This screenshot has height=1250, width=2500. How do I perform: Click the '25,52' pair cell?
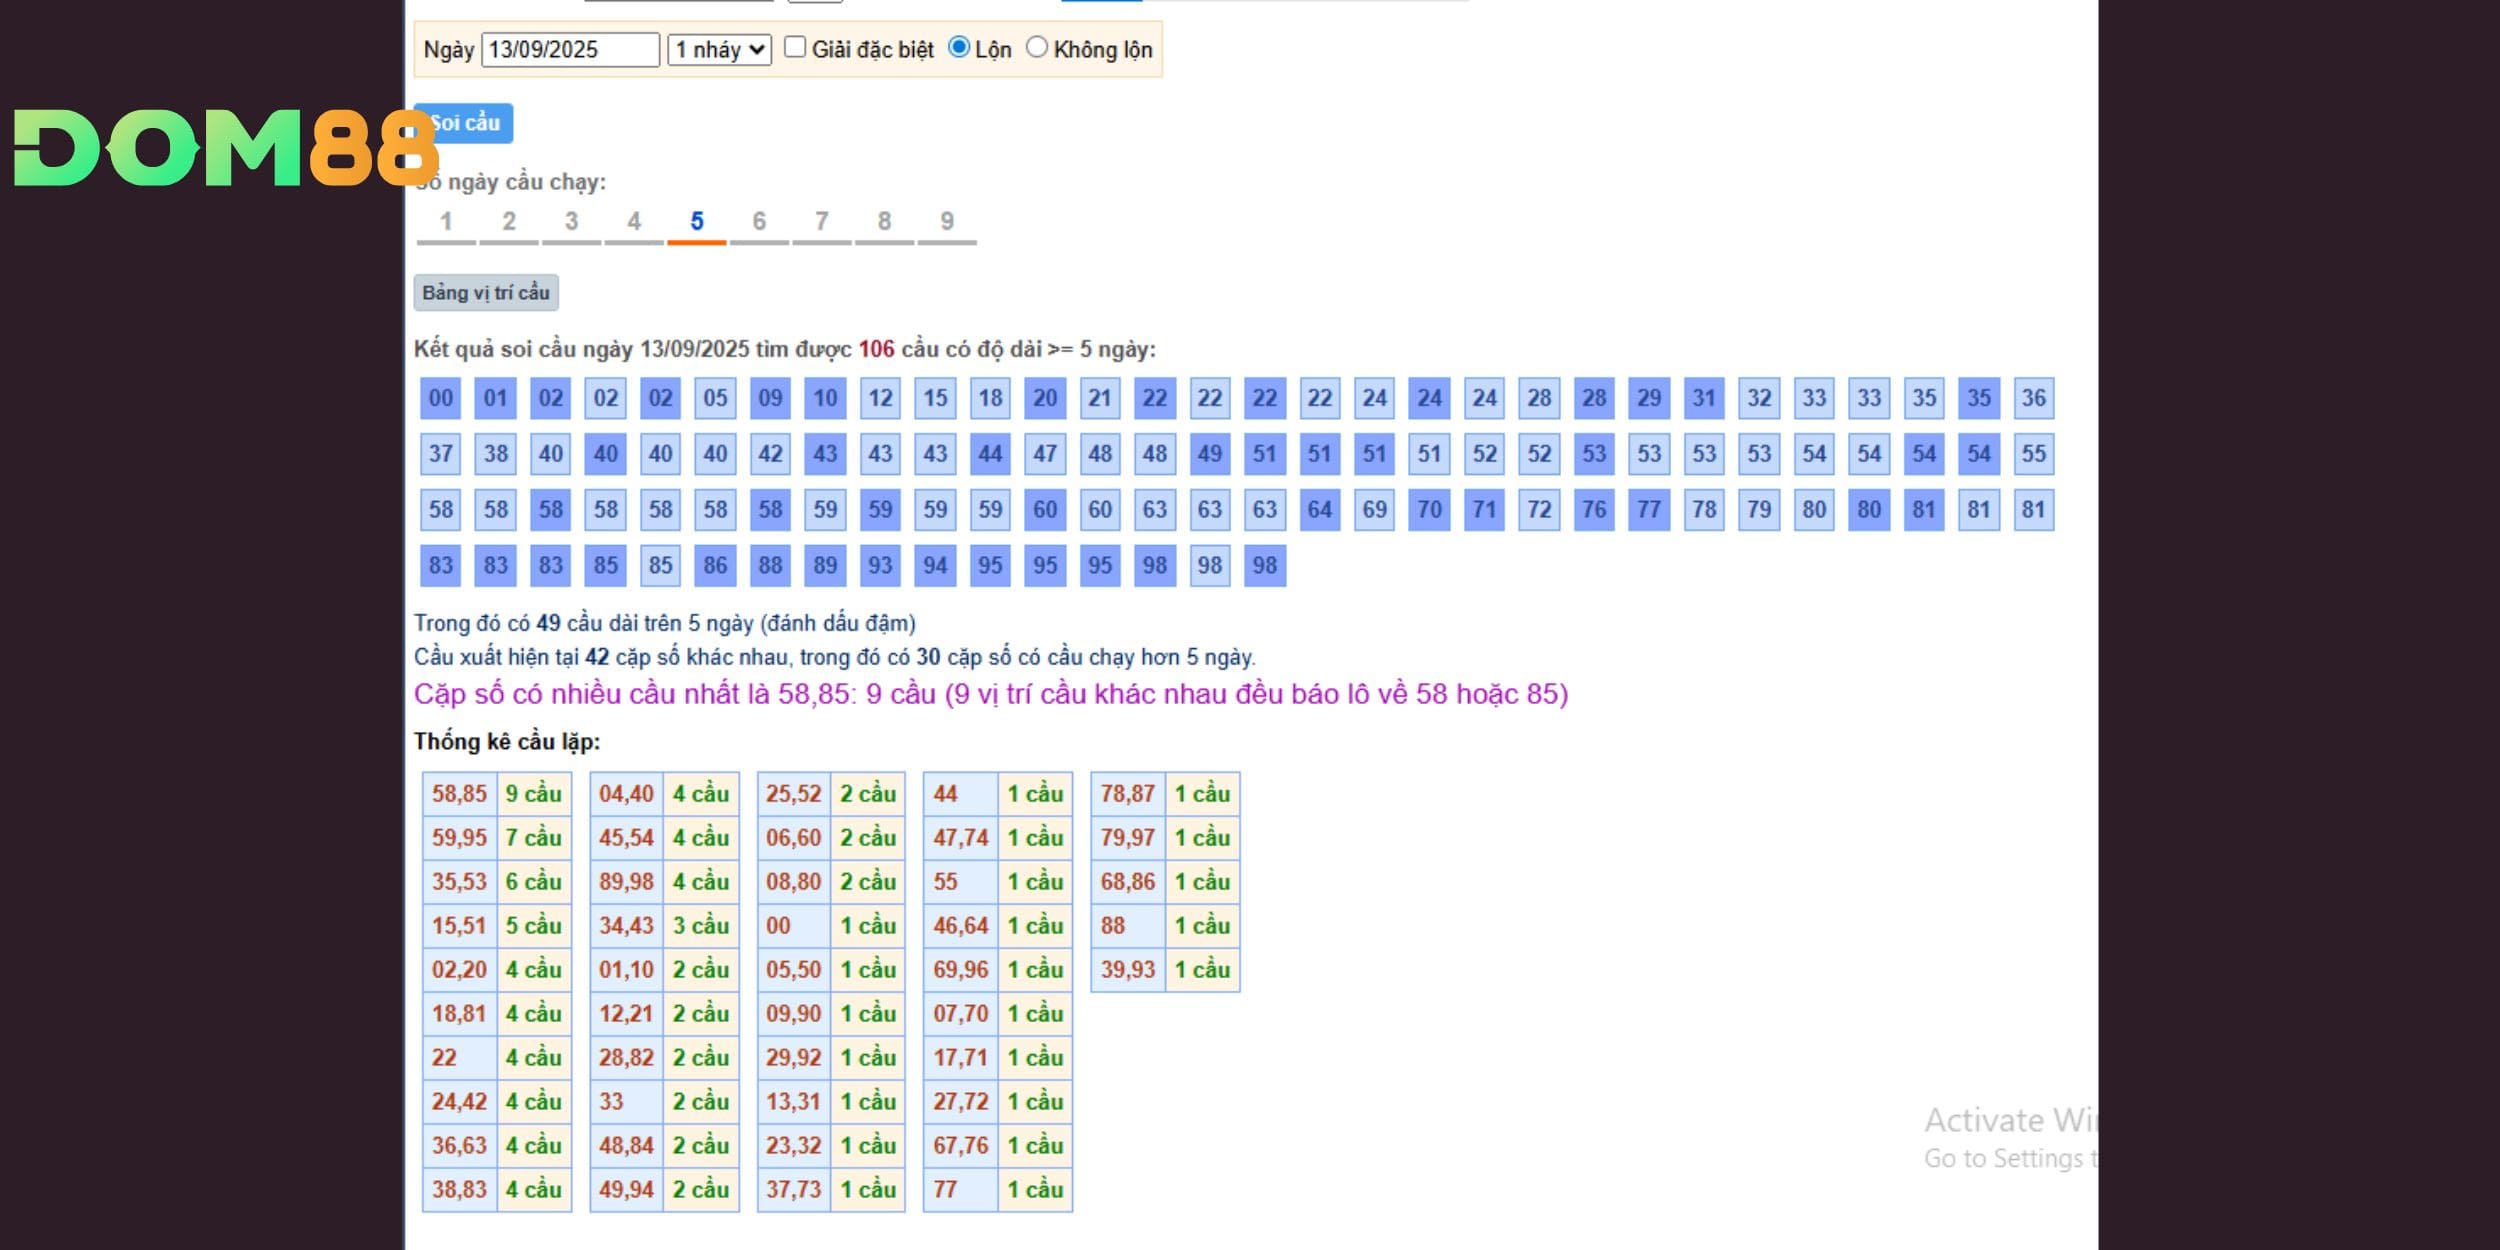click(x=794, y=794)
